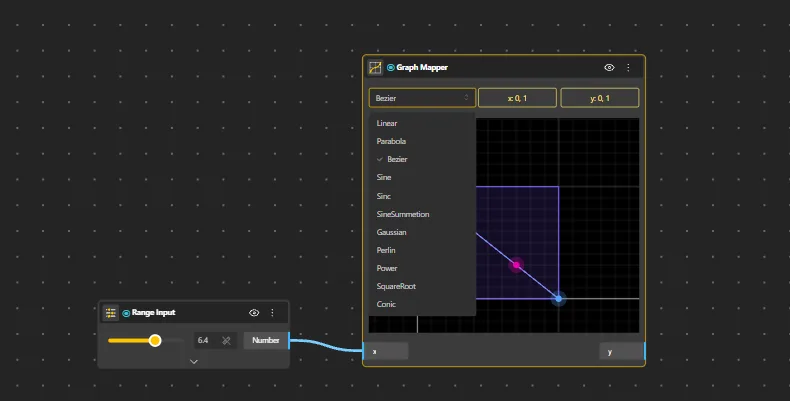Choose the checked Bezier option
Viewport: 790px width, 401px height.
422,159
